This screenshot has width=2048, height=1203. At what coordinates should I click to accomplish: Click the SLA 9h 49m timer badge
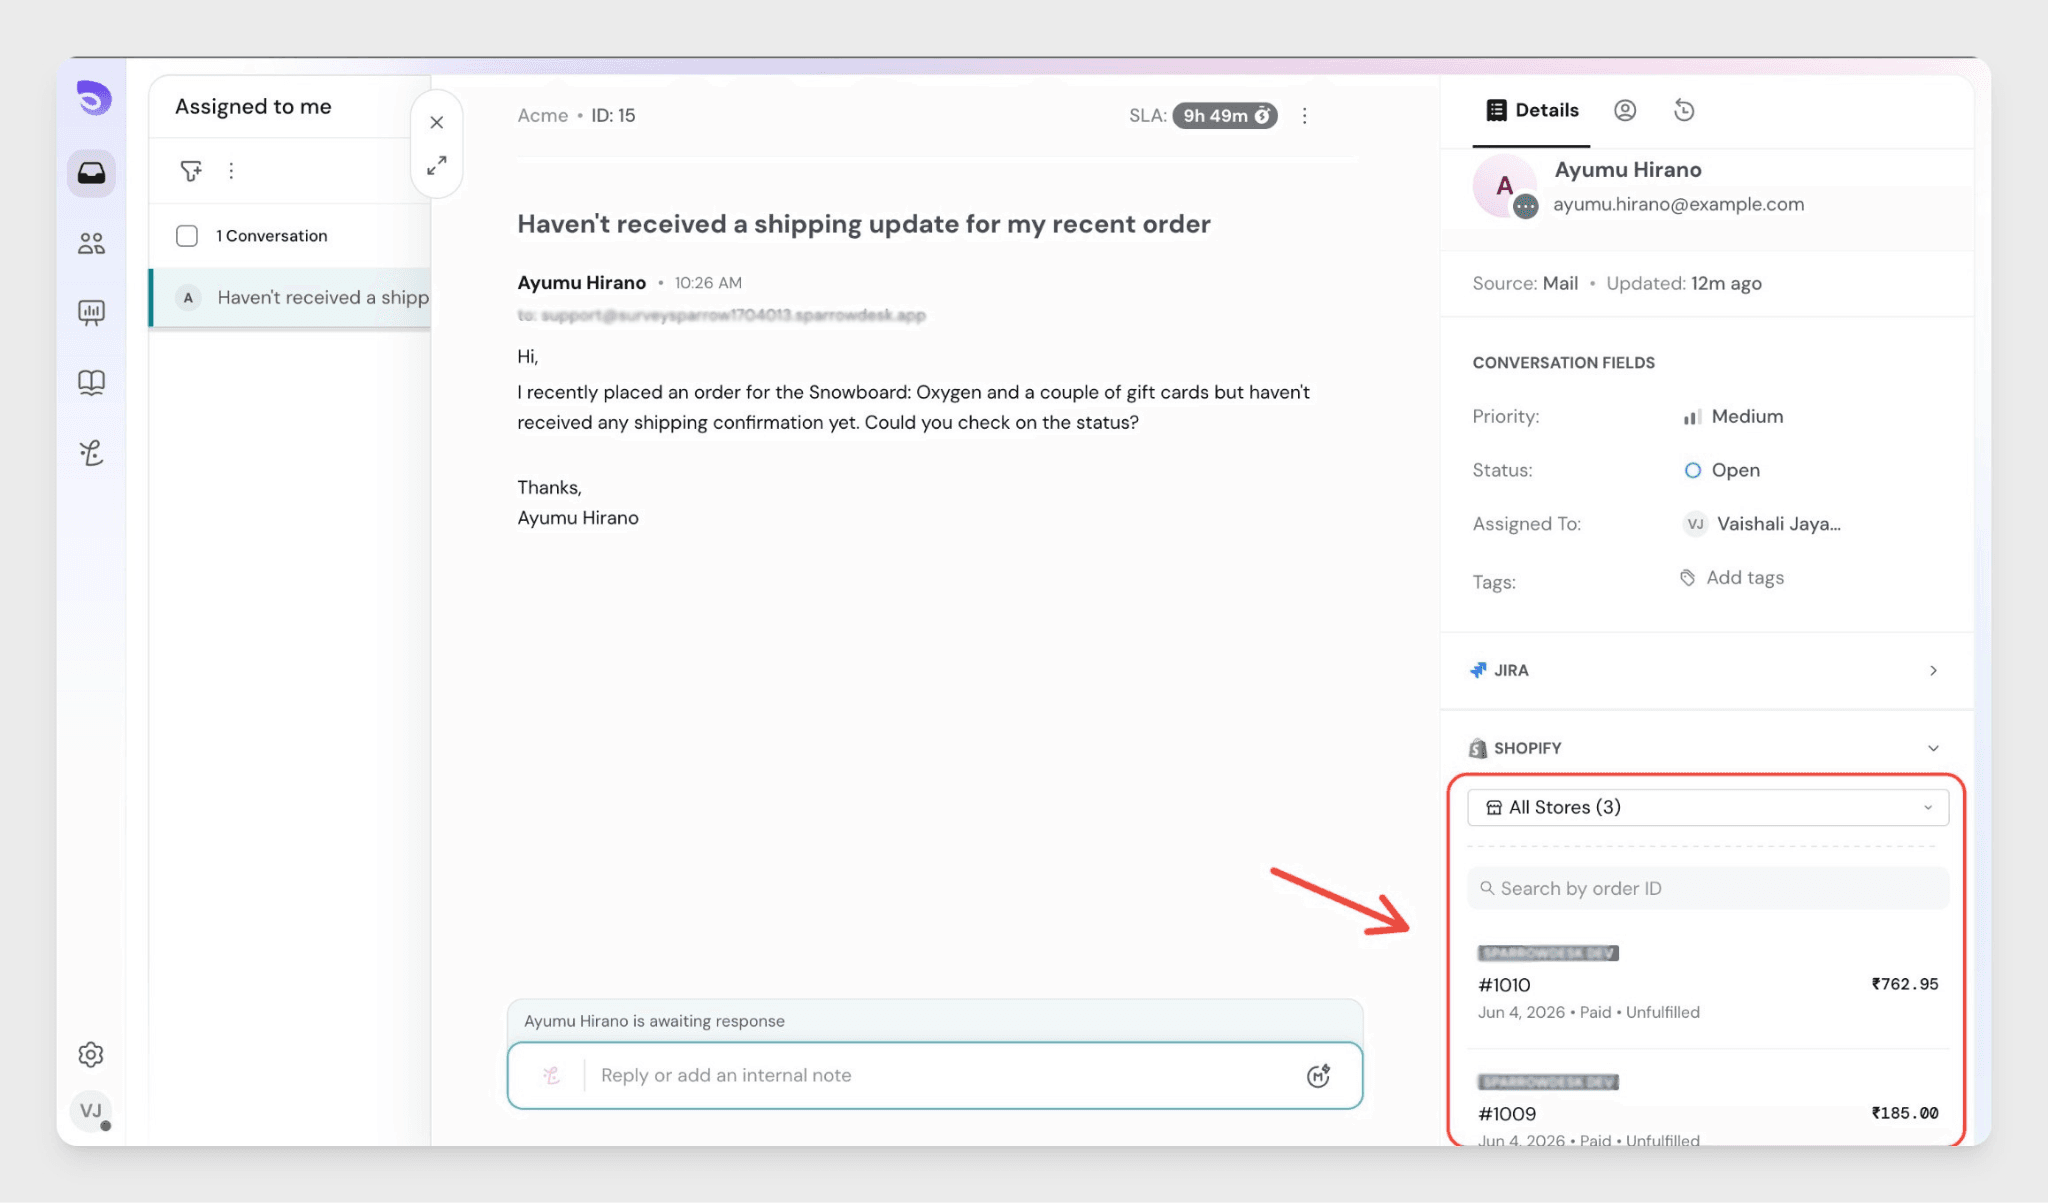click(1225, 115)
